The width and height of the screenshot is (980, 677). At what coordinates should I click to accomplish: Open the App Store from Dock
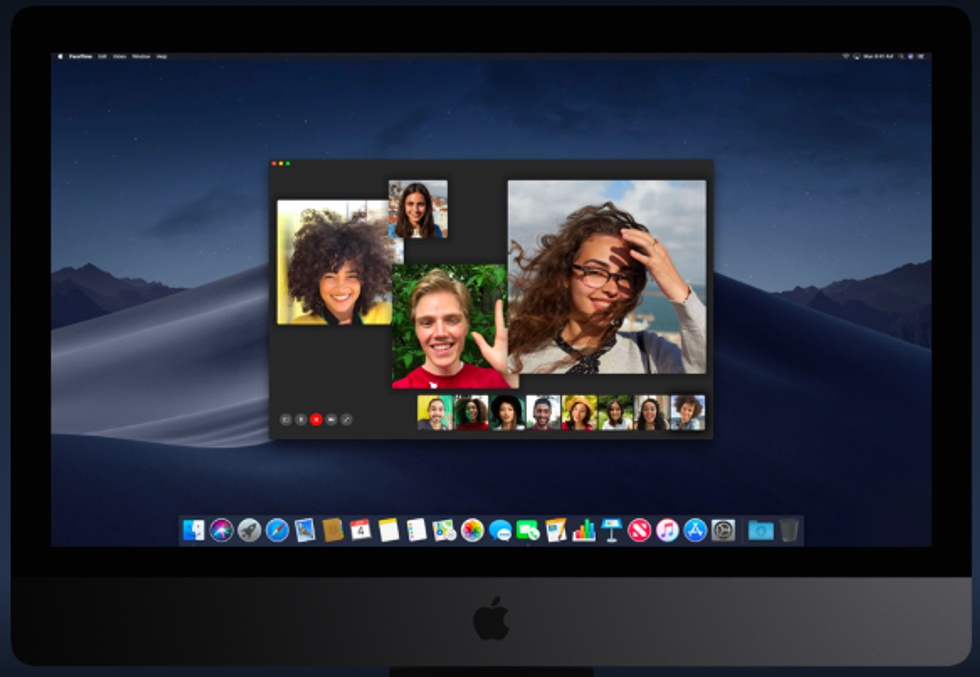695,530
